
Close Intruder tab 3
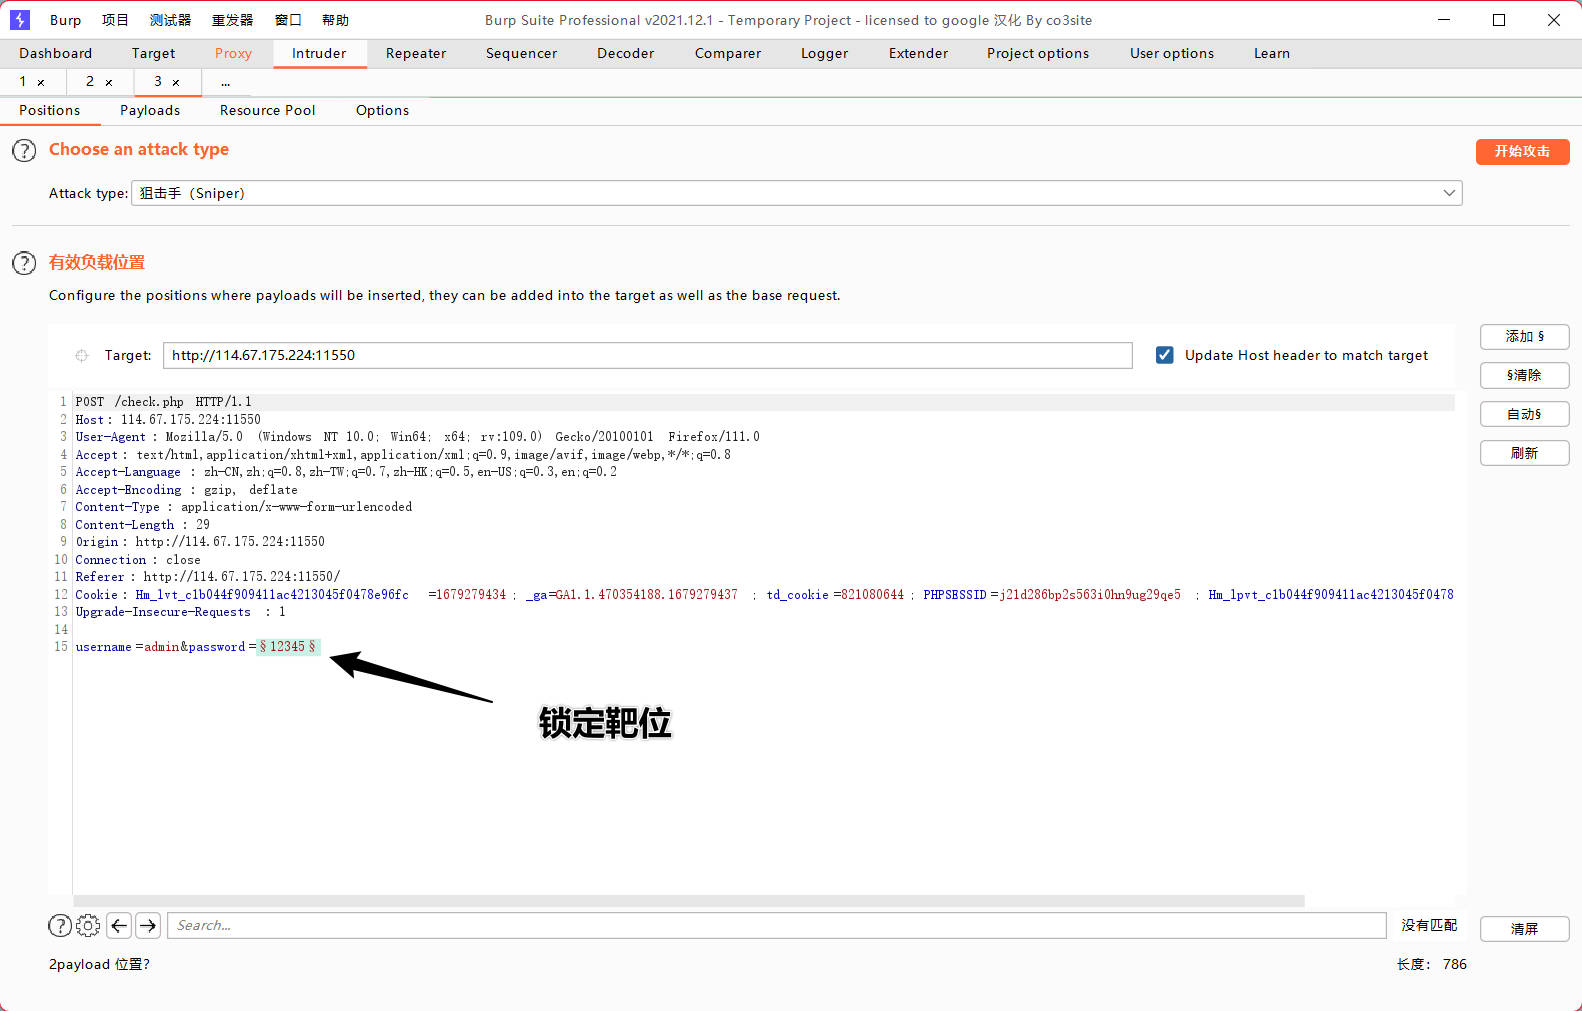click(x=176, y=83)
